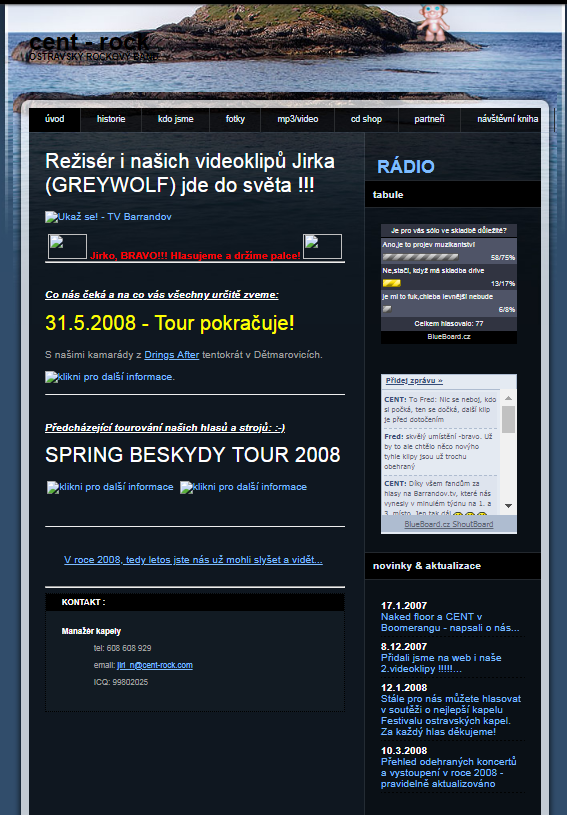The height and width of the screenshot is (815, 567).
Task: Follow the 'Drings After' link
Action: 172,354
